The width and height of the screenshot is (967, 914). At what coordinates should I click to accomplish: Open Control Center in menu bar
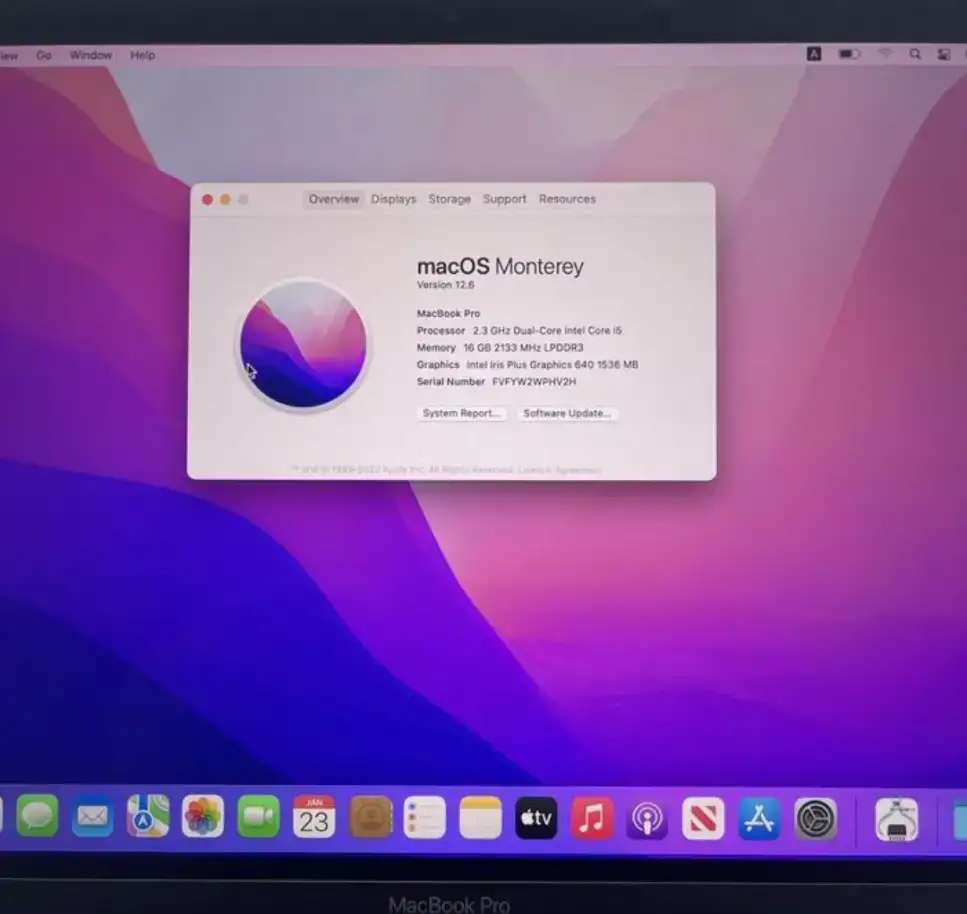click(944, 54)
